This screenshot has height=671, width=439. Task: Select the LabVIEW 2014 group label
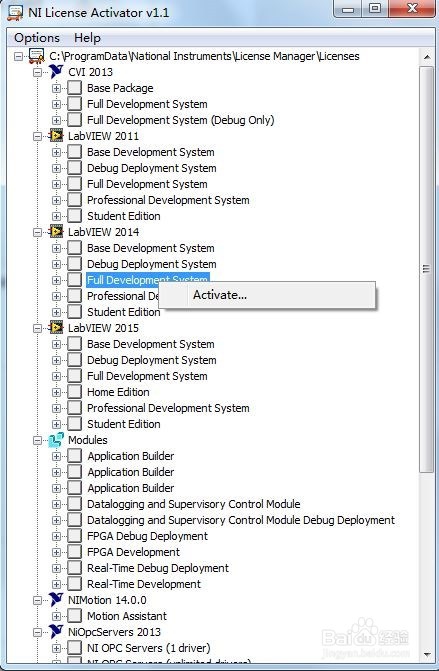(x=104, y=232)
